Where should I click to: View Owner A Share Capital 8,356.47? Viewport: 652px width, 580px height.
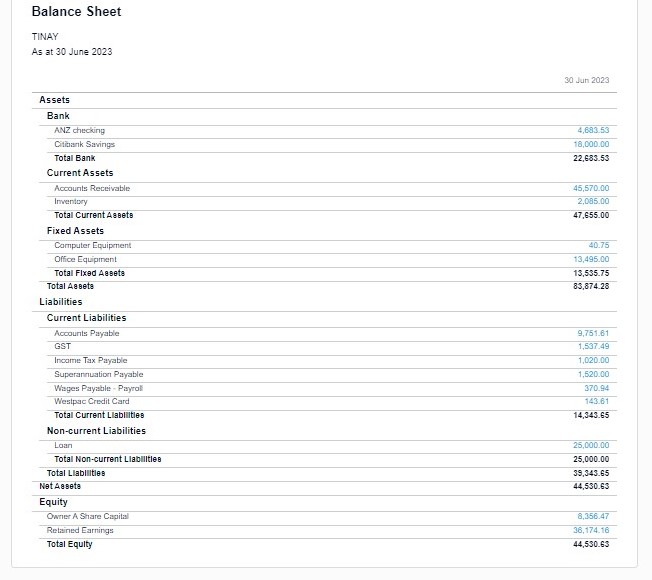pos(593,516)
